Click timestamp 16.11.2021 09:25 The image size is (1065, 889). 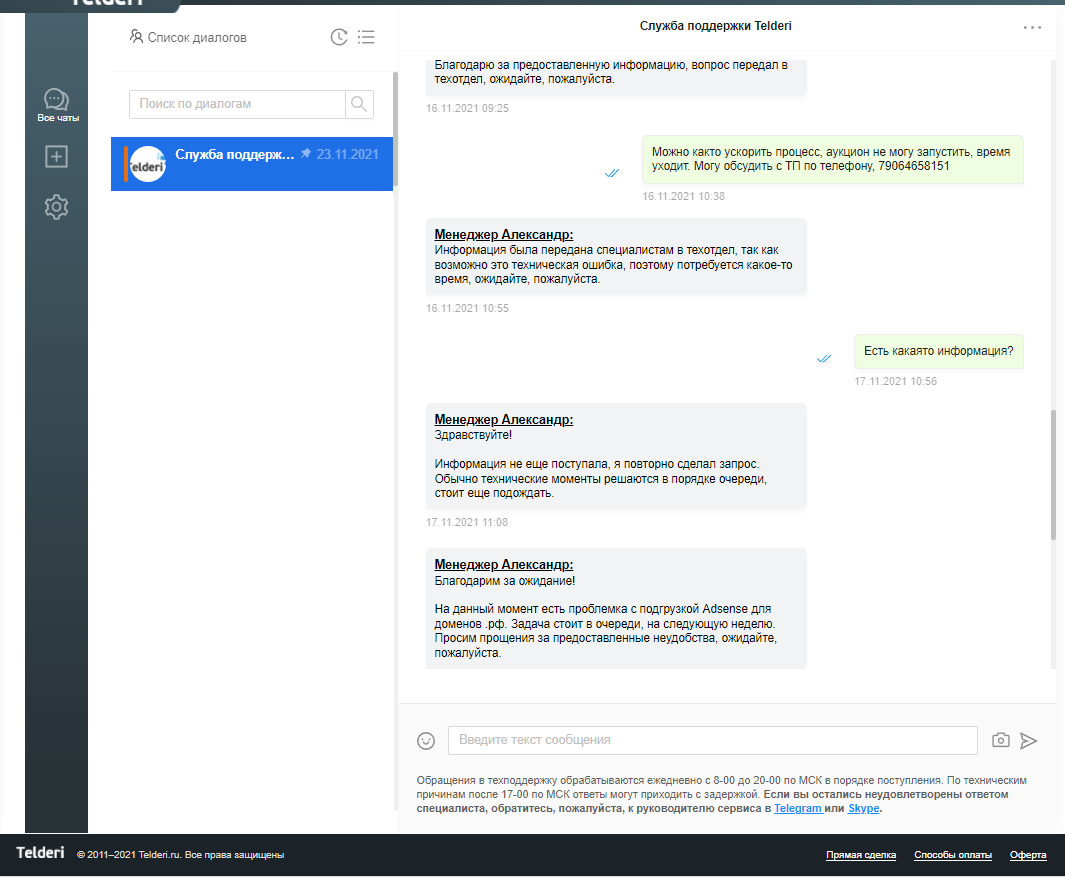click(x=467, y=108)
